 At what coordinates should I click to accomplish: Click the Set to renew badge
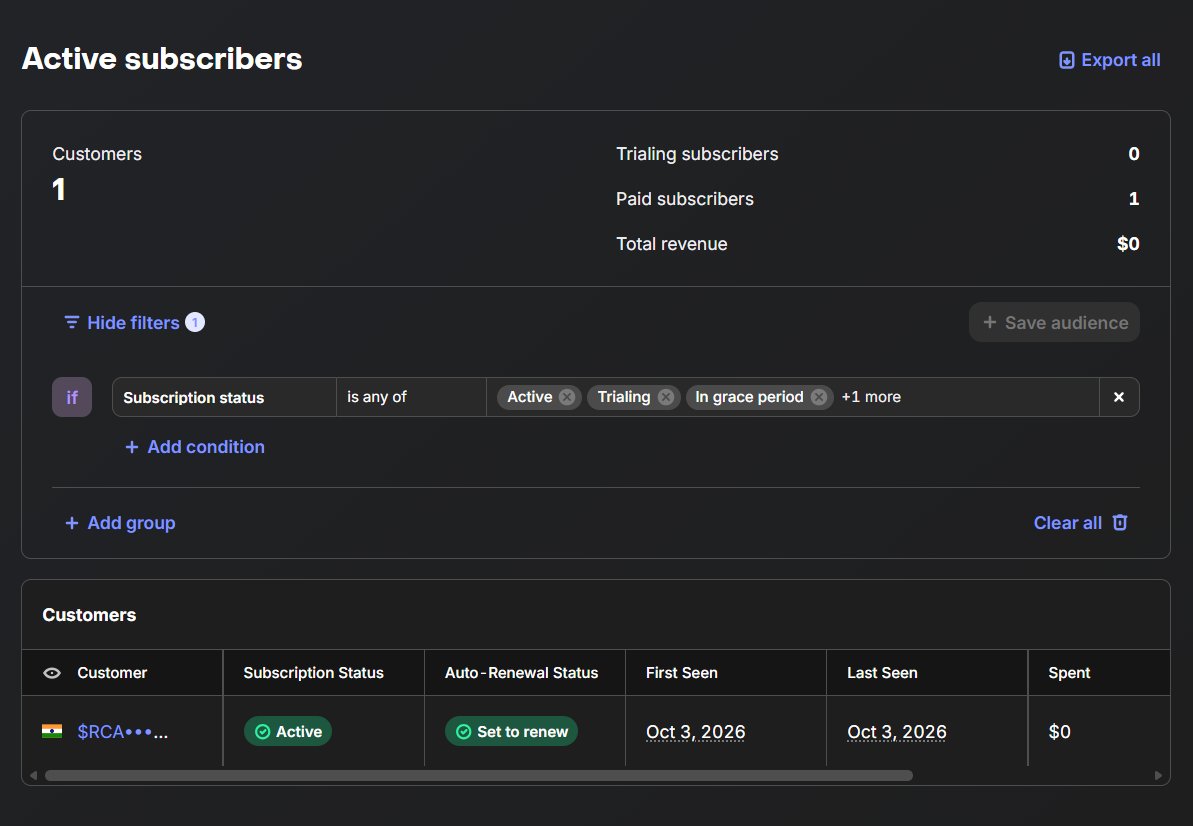[511, 732]
